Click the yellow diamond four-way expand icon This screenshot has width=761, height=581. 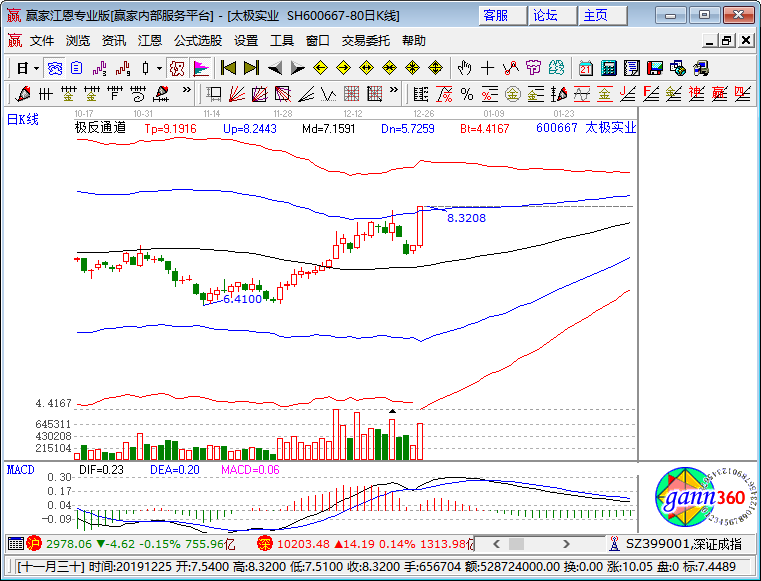click(436, 68)
